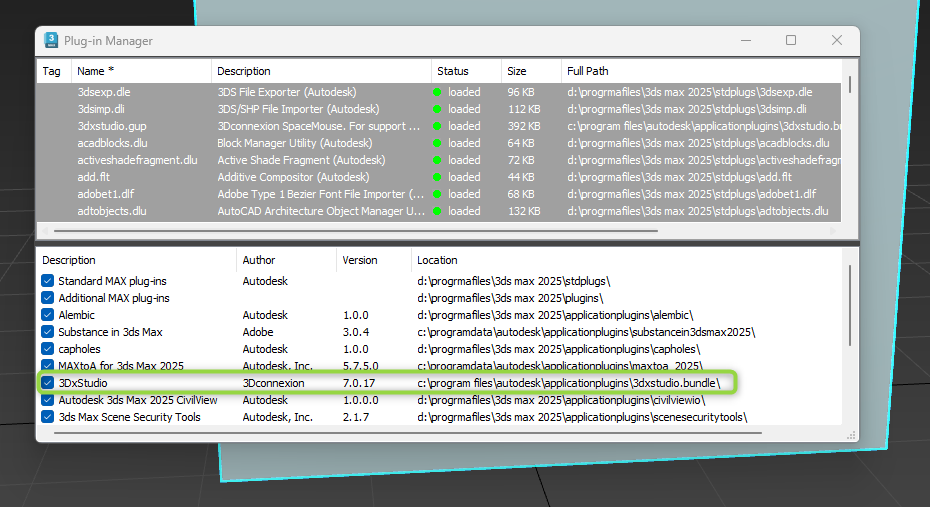
Task: Click '3DS File Exporter (Autodesk)' description
Action: (286, 92)
